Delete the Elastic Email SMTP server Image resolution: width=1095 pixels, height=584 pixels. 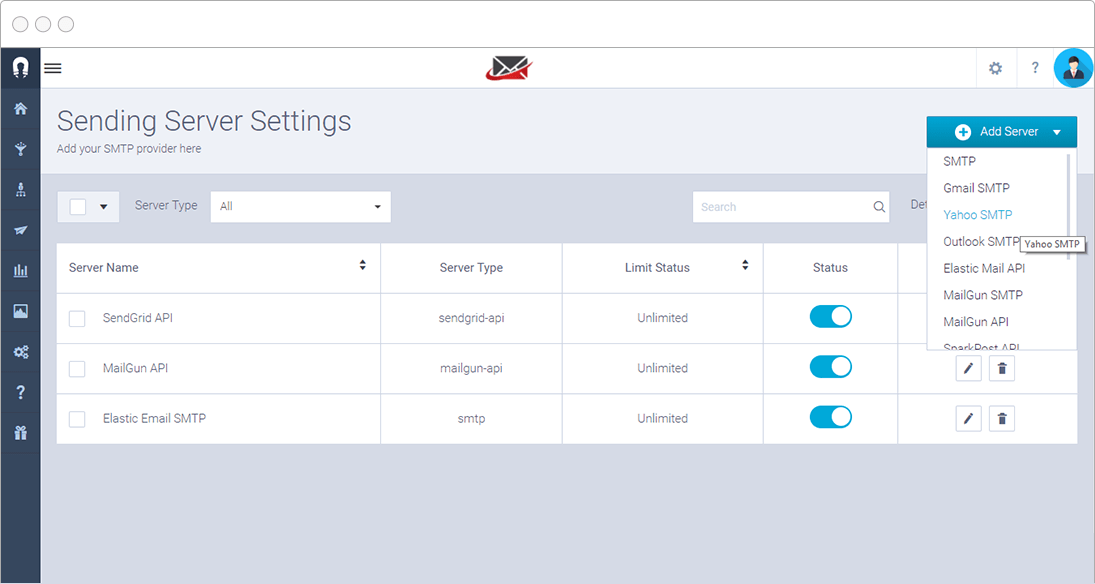point(1001,418)
